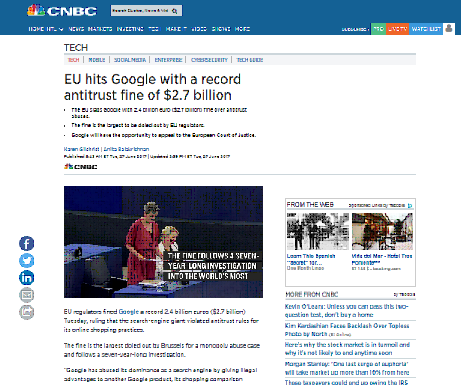Click the article headline about Google fine
The width and height of the screenshot is (461, 385).
[152, 87]
